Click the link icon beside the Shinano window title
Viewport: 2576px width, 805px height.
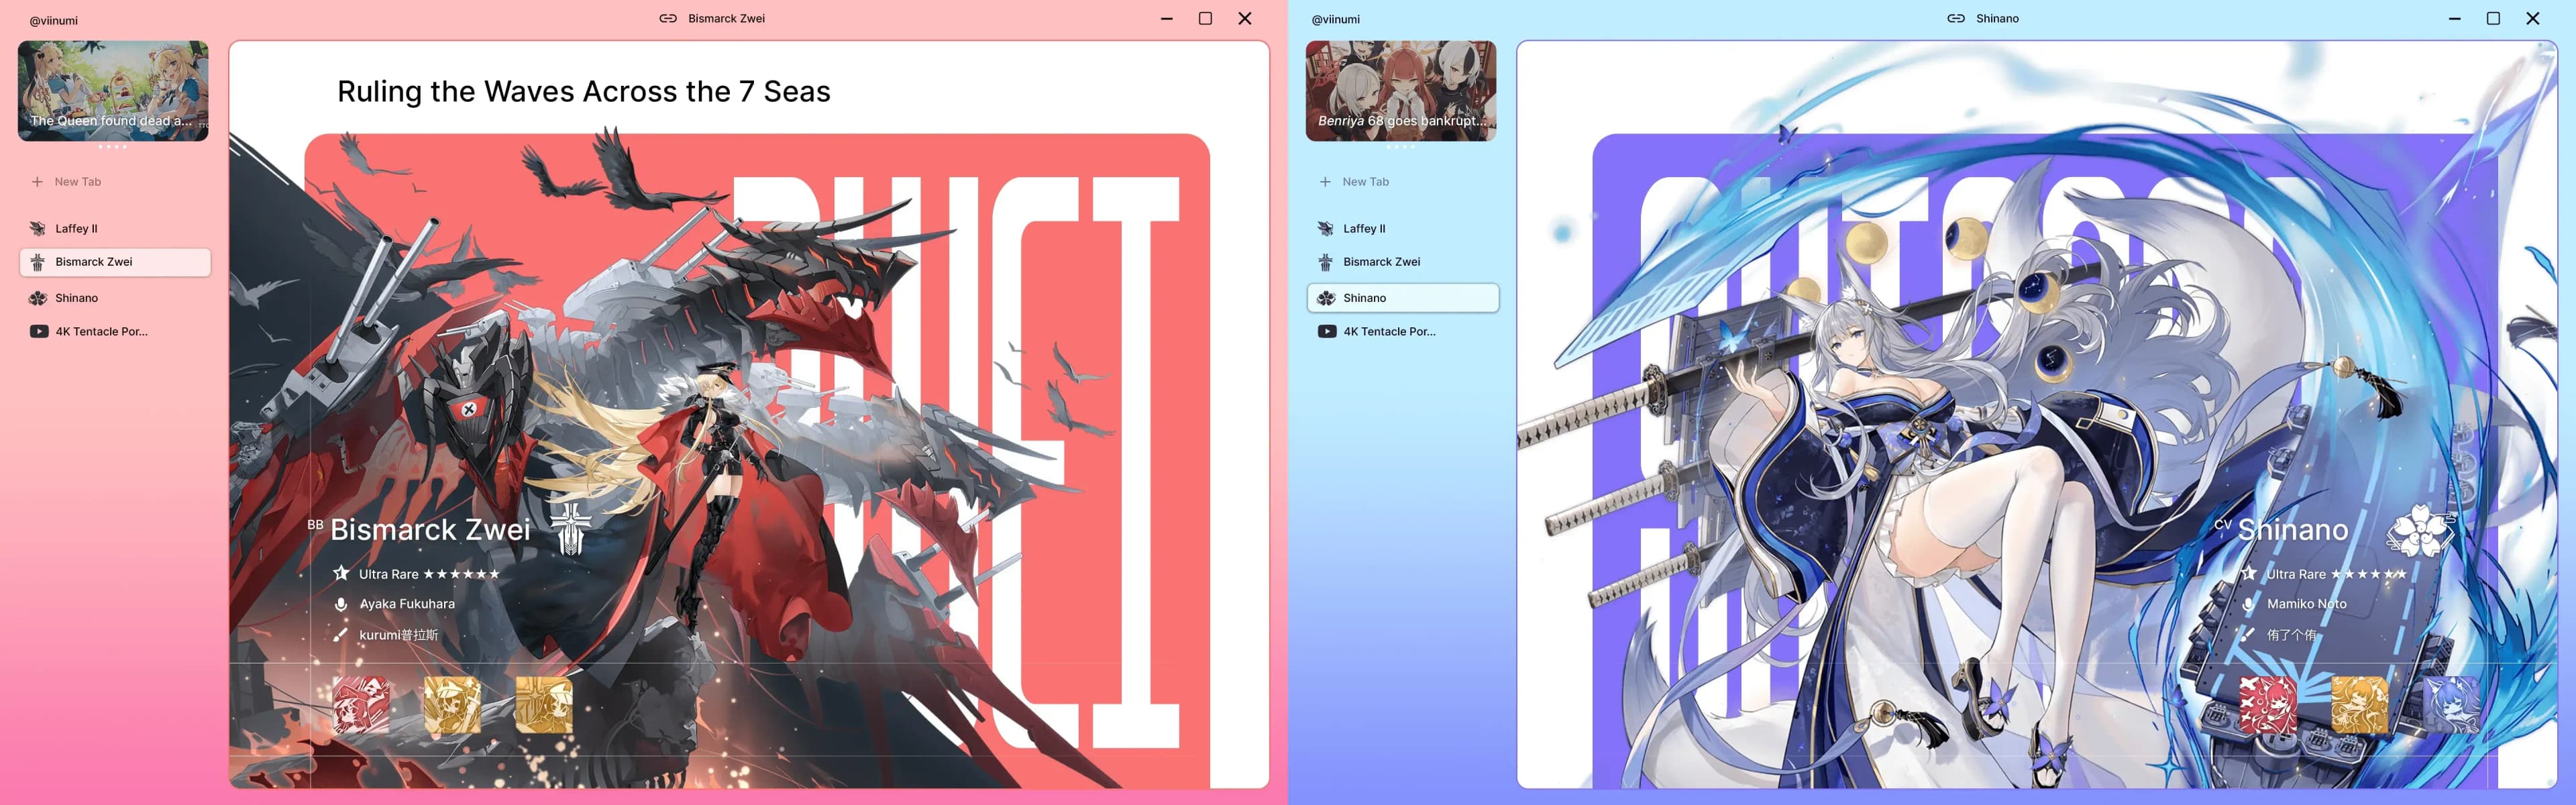pos(1956,18)
